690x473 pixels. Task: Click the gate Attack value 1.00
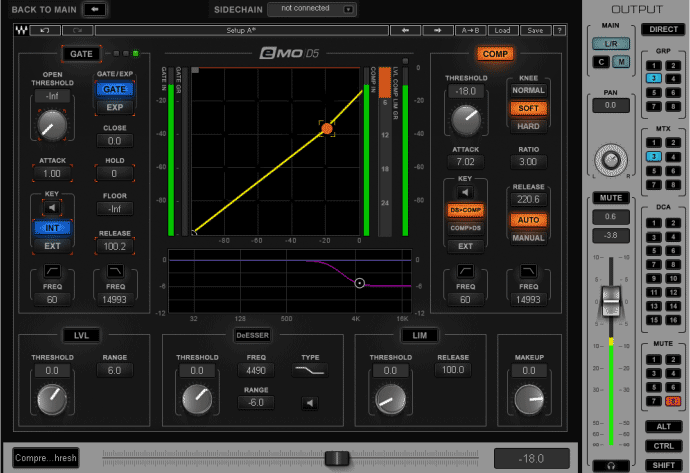click(52, 173)
